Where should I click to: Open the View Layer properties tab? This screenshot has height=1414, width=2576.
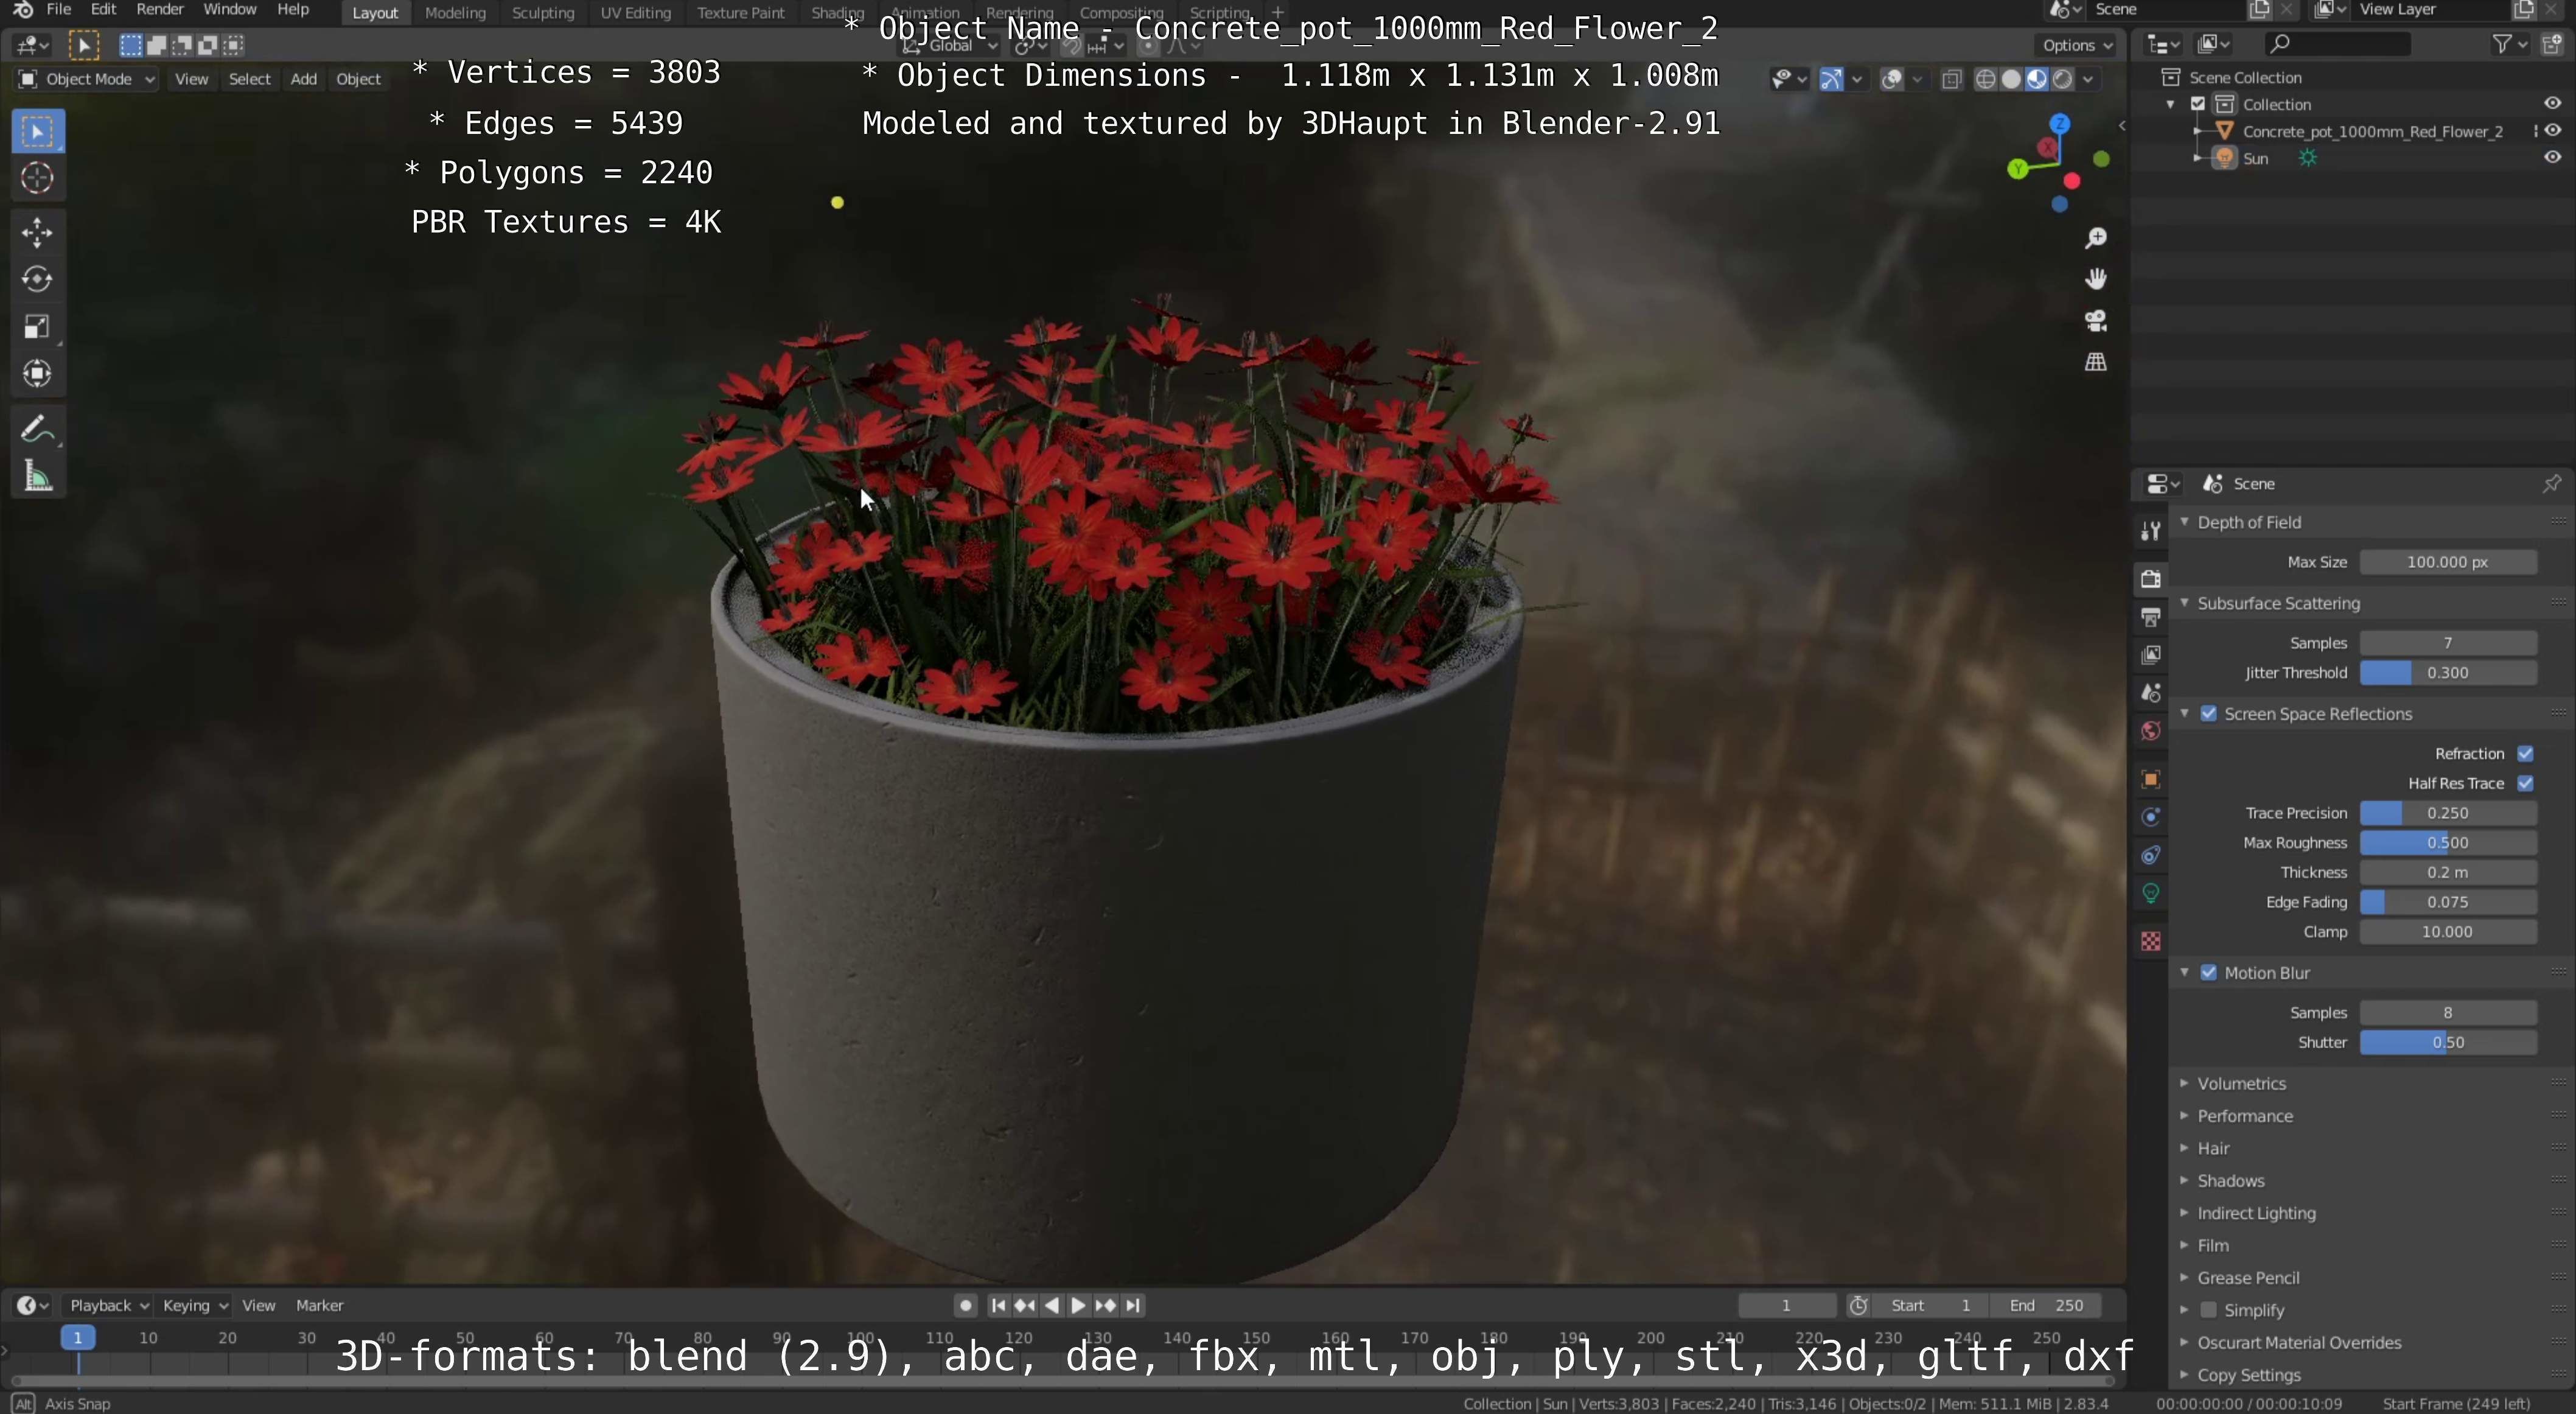pos(2150,655)
